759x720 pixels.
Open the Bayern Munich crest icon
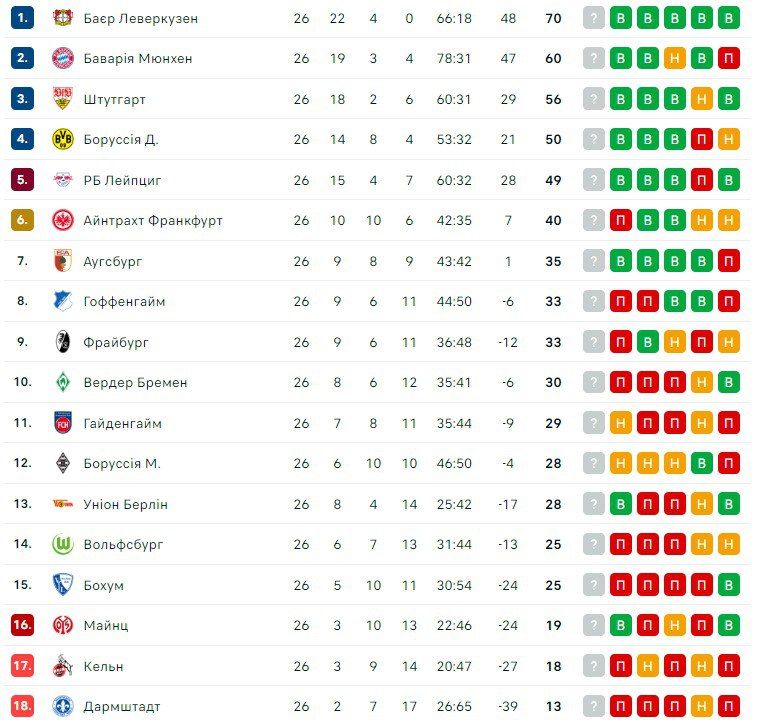pyautogui.click(x=63, y=58)
